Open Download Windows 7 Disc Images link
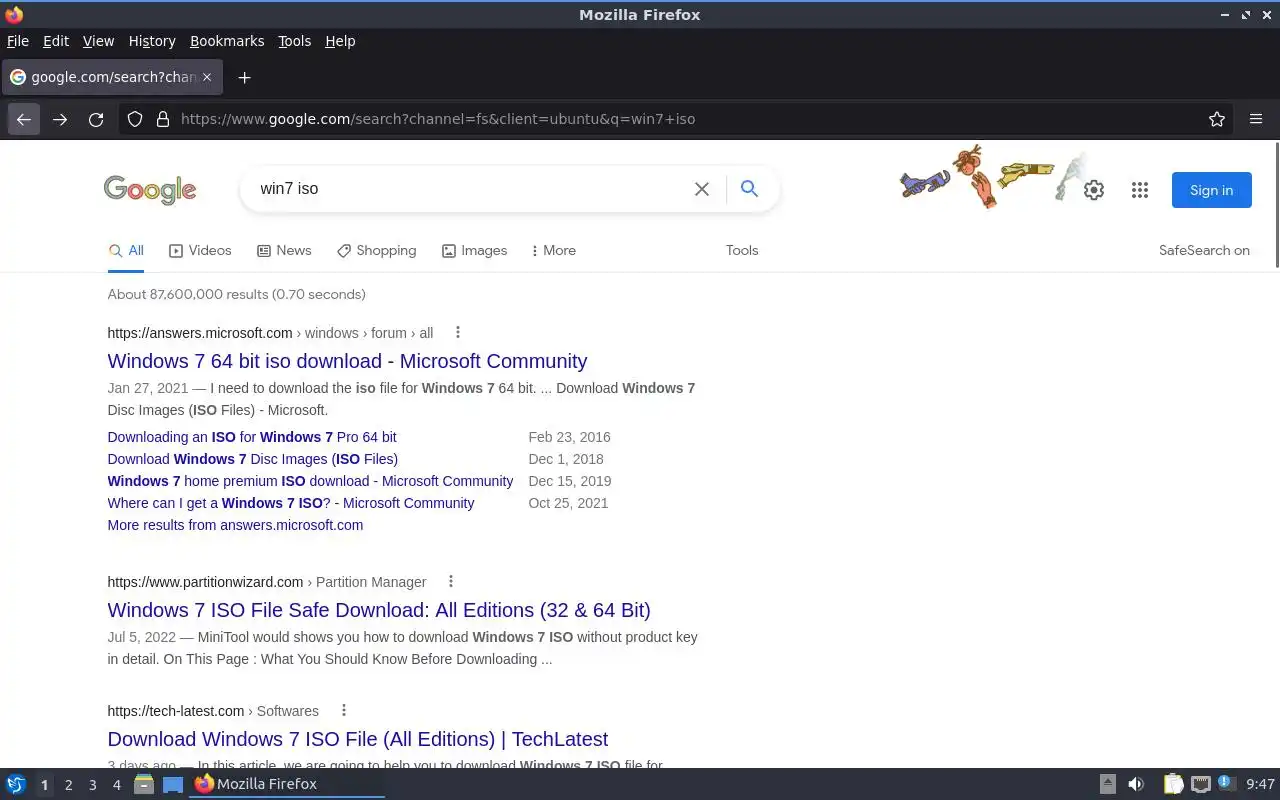This screenshot has width=1280, height=800. tap(253, 459)
